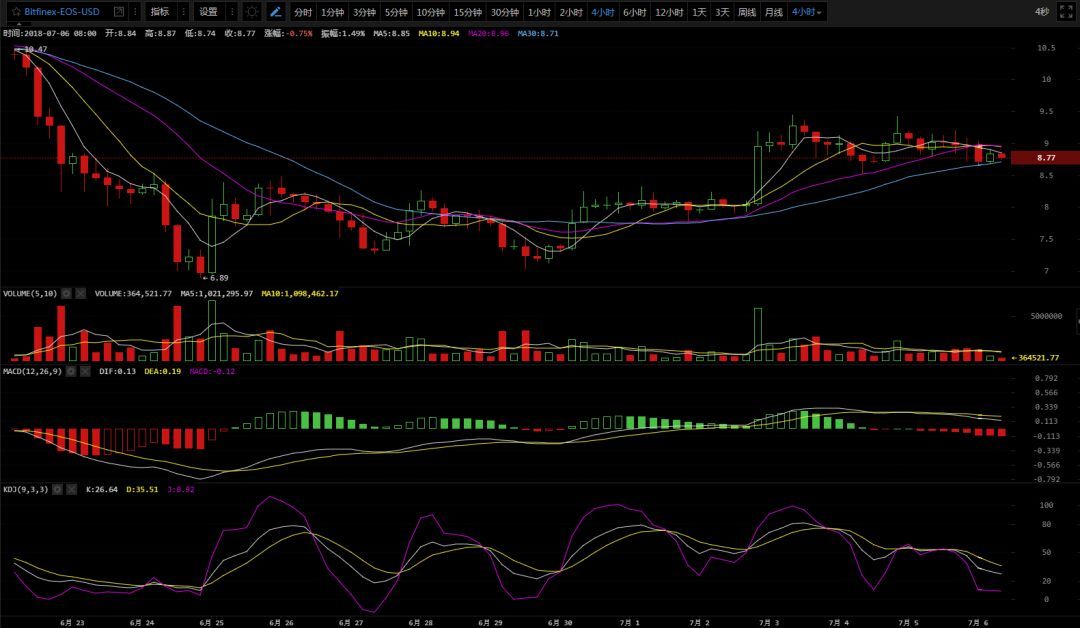This screenshot has height=628, width=1080.
Task: Select the highlighted 4小时 interval tab
Action: click(x=603, y=12)
